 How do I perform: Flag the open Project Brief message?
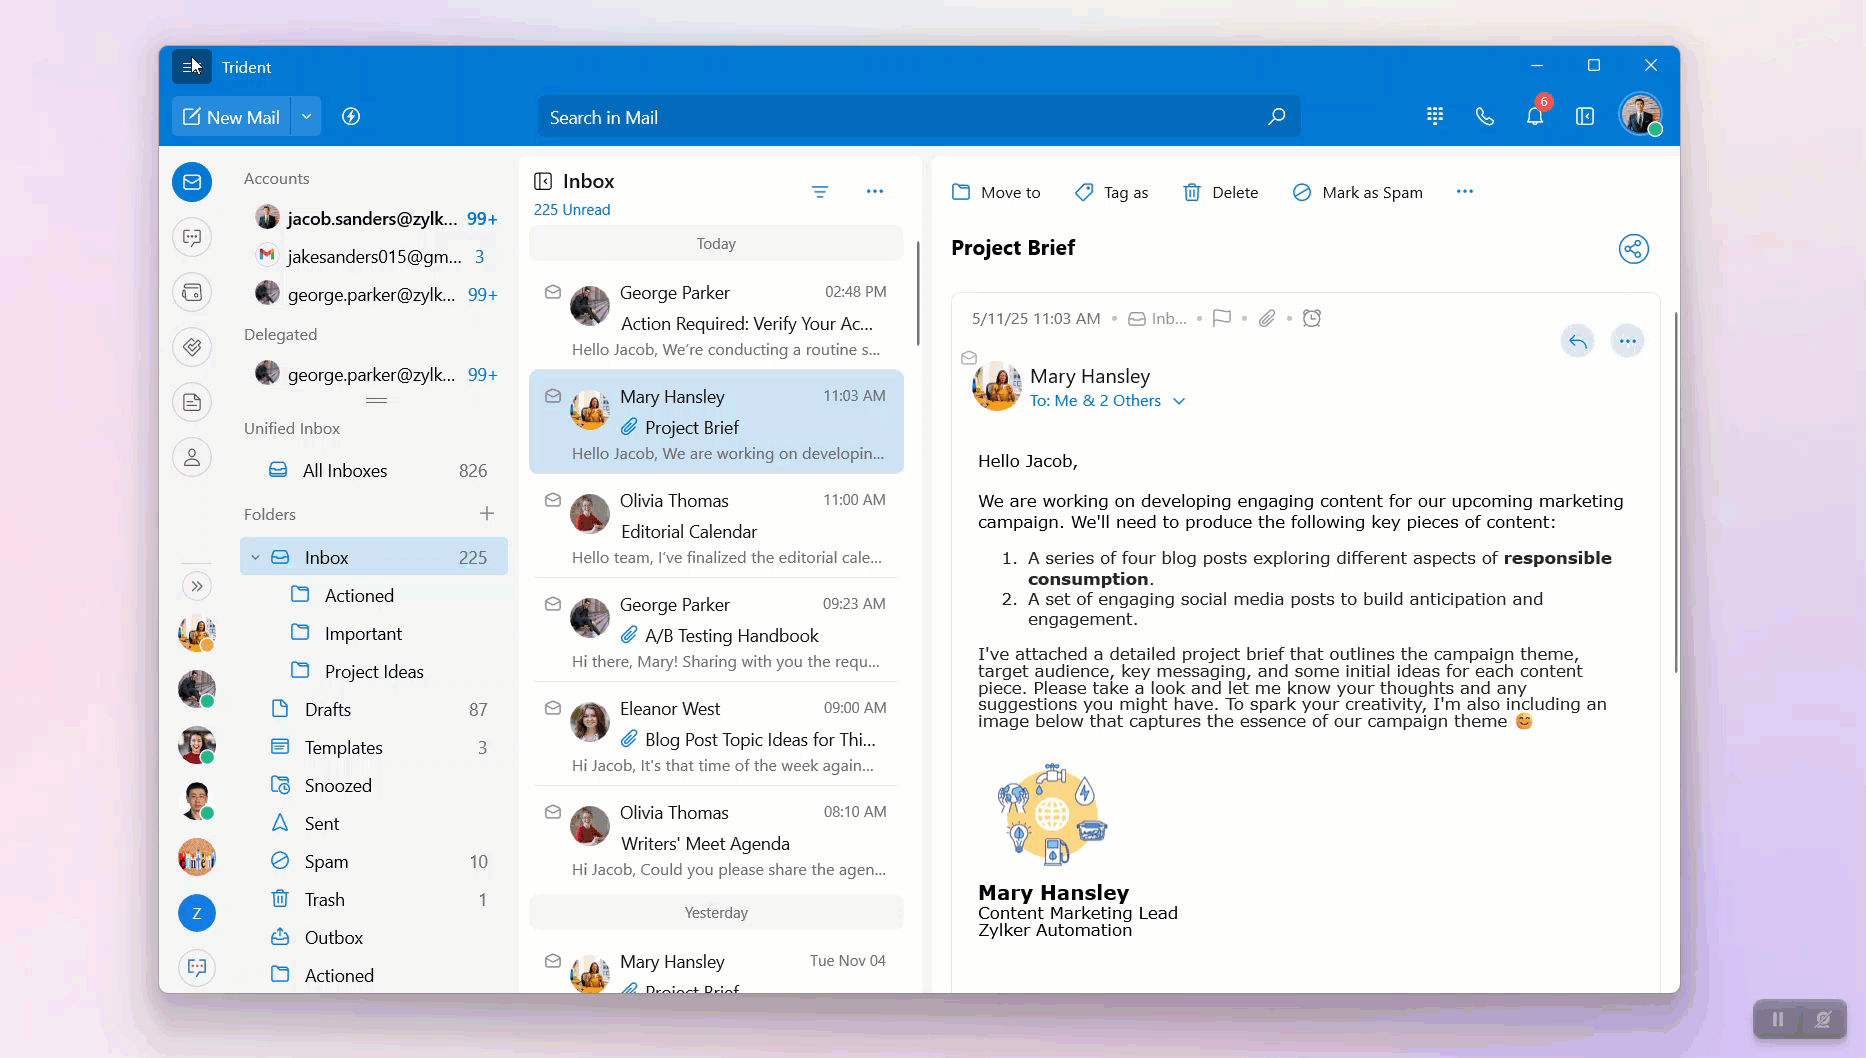[1221, 318]
